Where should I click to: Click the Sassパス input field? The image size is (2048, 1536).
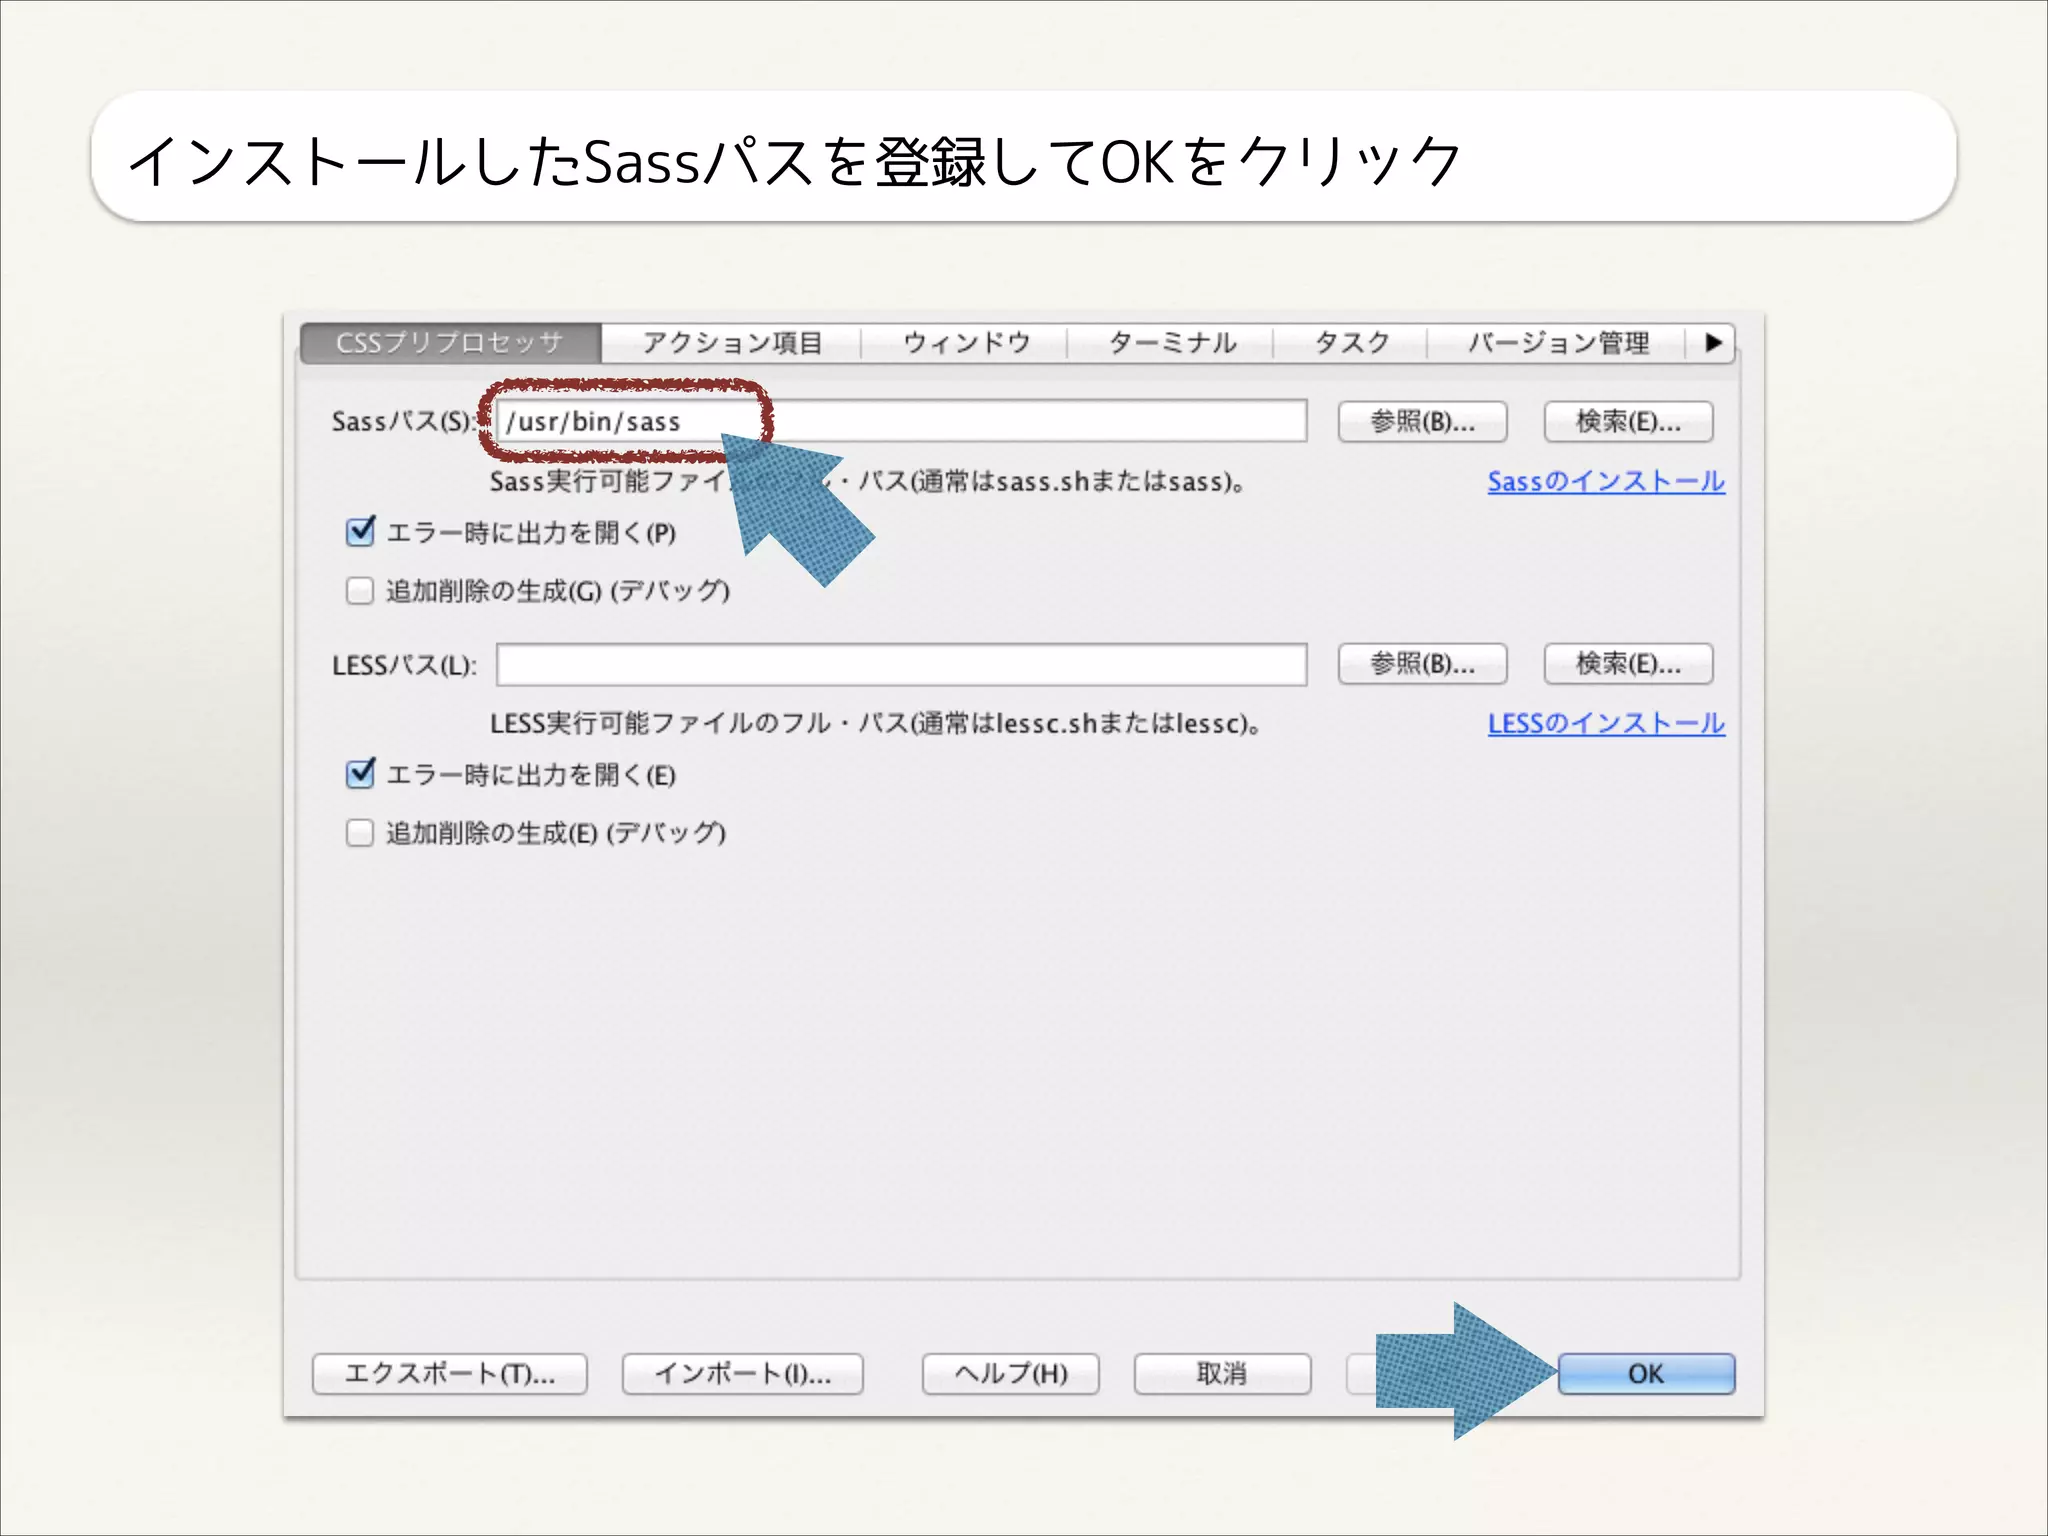tap(901, 421)
